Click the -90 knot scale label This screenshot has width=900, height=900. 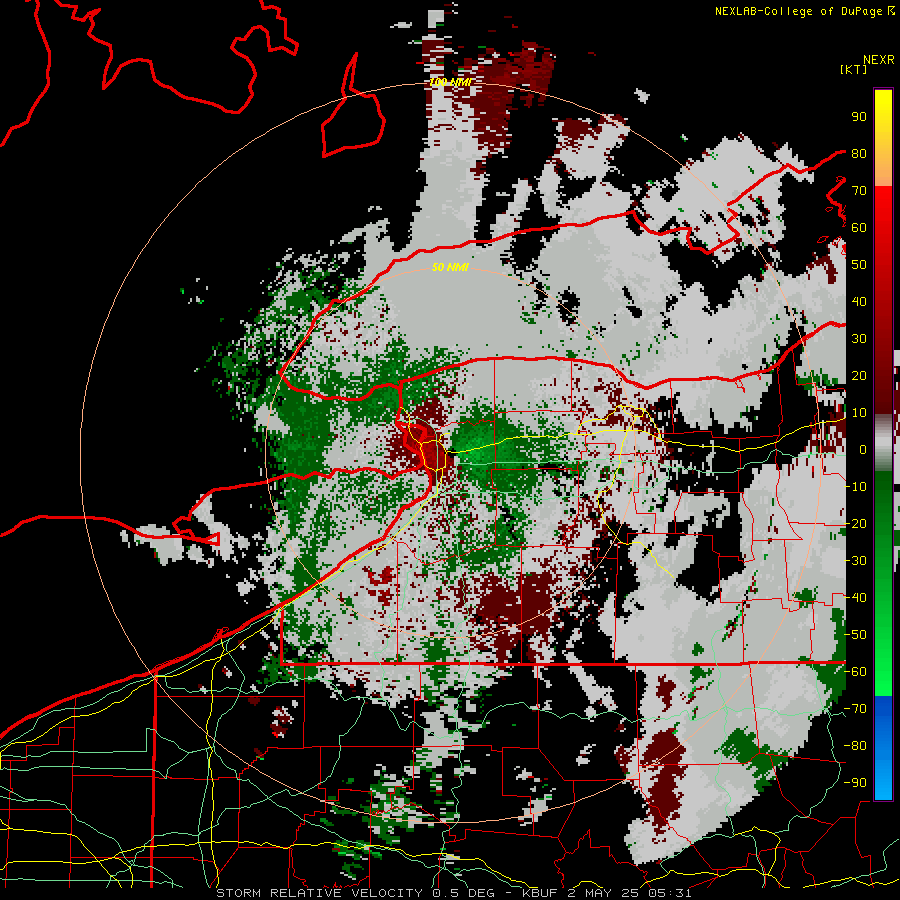coord(856,783)
